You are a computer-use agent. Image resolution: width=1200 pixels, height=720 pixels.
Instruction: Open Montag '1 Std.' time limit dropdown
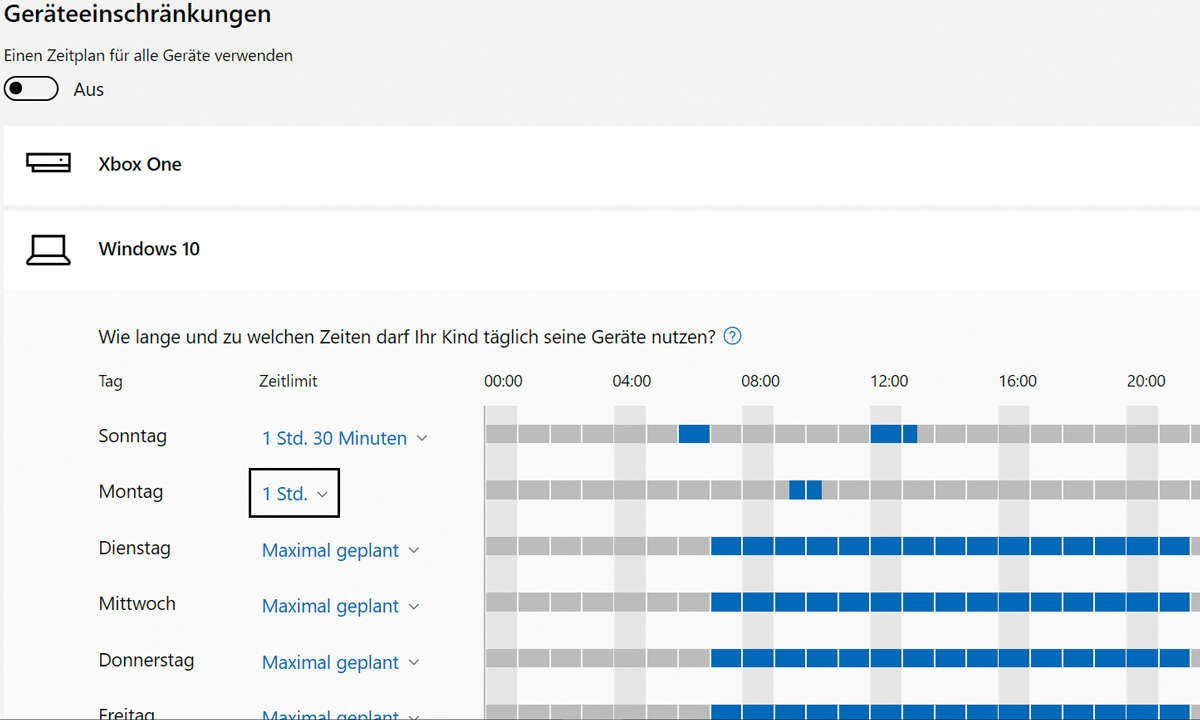(294, 493)
